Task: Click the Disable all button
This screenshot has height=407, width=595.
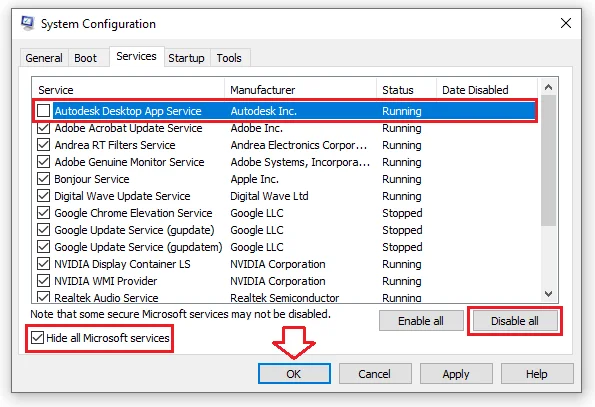Action: 515,321
